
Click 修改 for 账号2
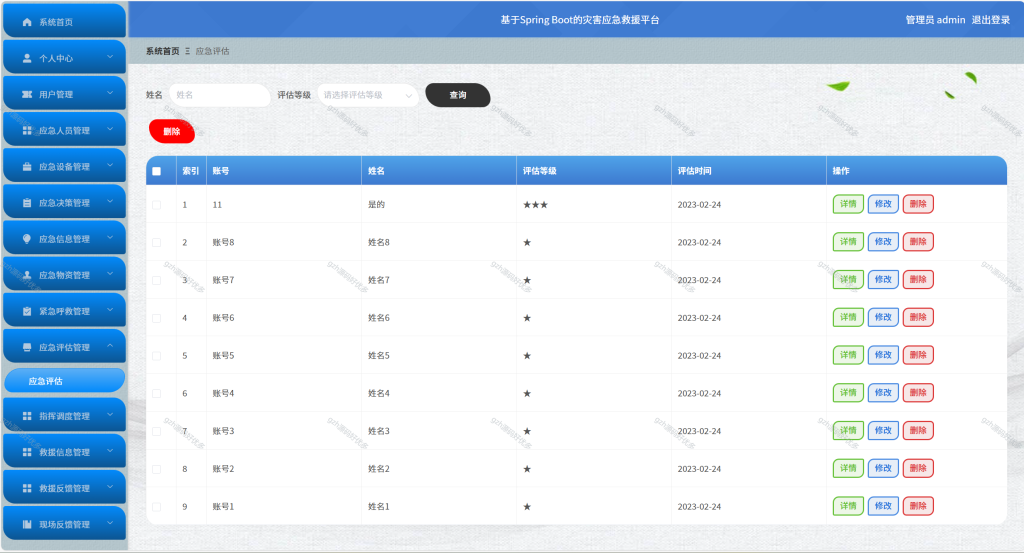[883, 468]
